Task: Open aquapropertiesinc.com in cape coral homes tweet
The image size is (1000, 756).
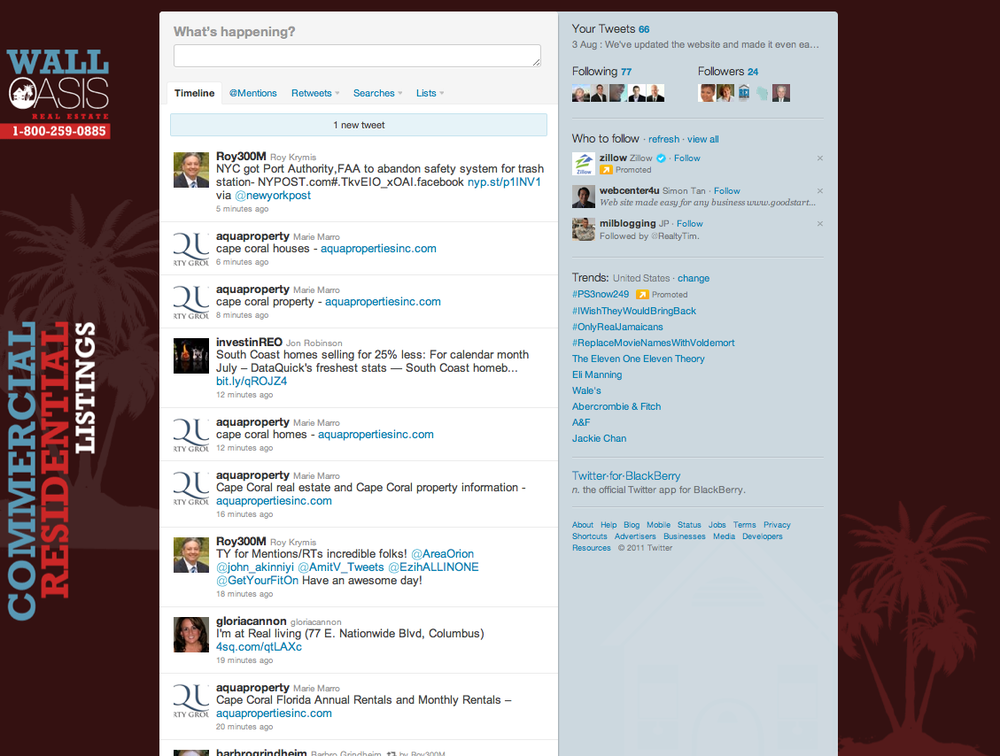Action: coord(376,434)
